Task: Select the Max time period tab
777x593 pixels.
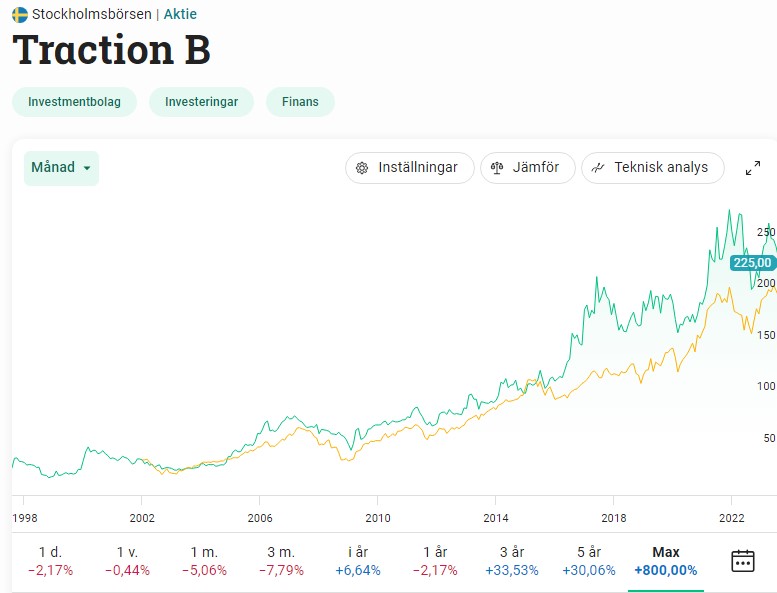Action: point(665,561)
